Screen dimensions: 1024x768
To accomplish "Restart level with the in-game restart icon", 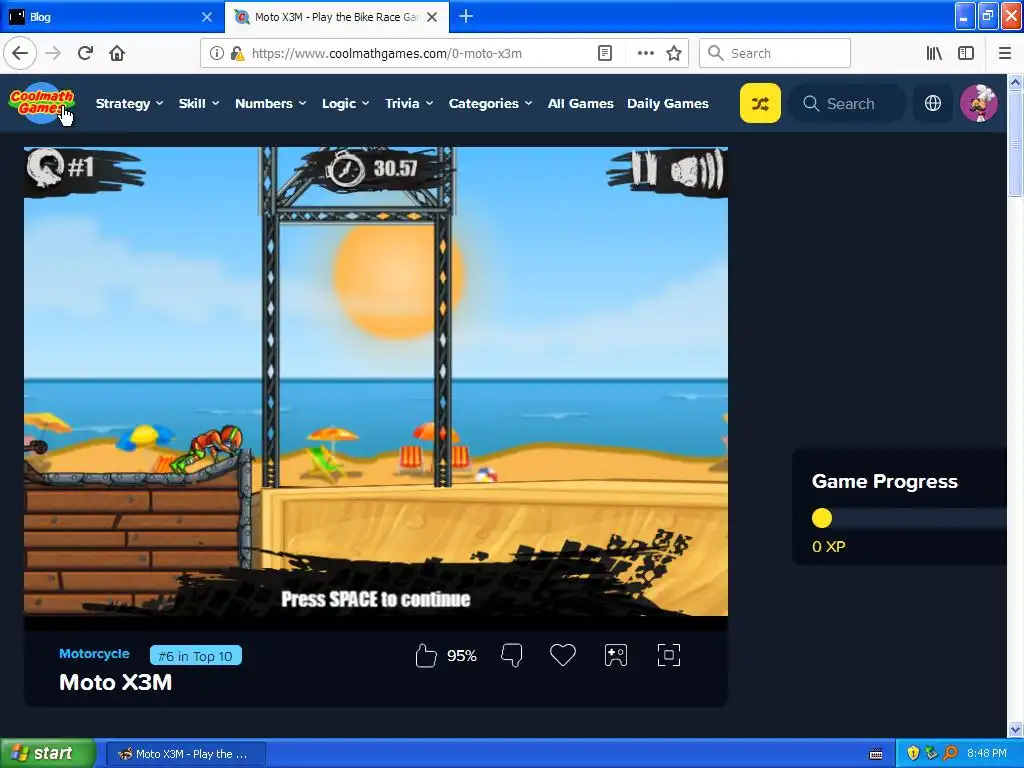I will [44, 167].
